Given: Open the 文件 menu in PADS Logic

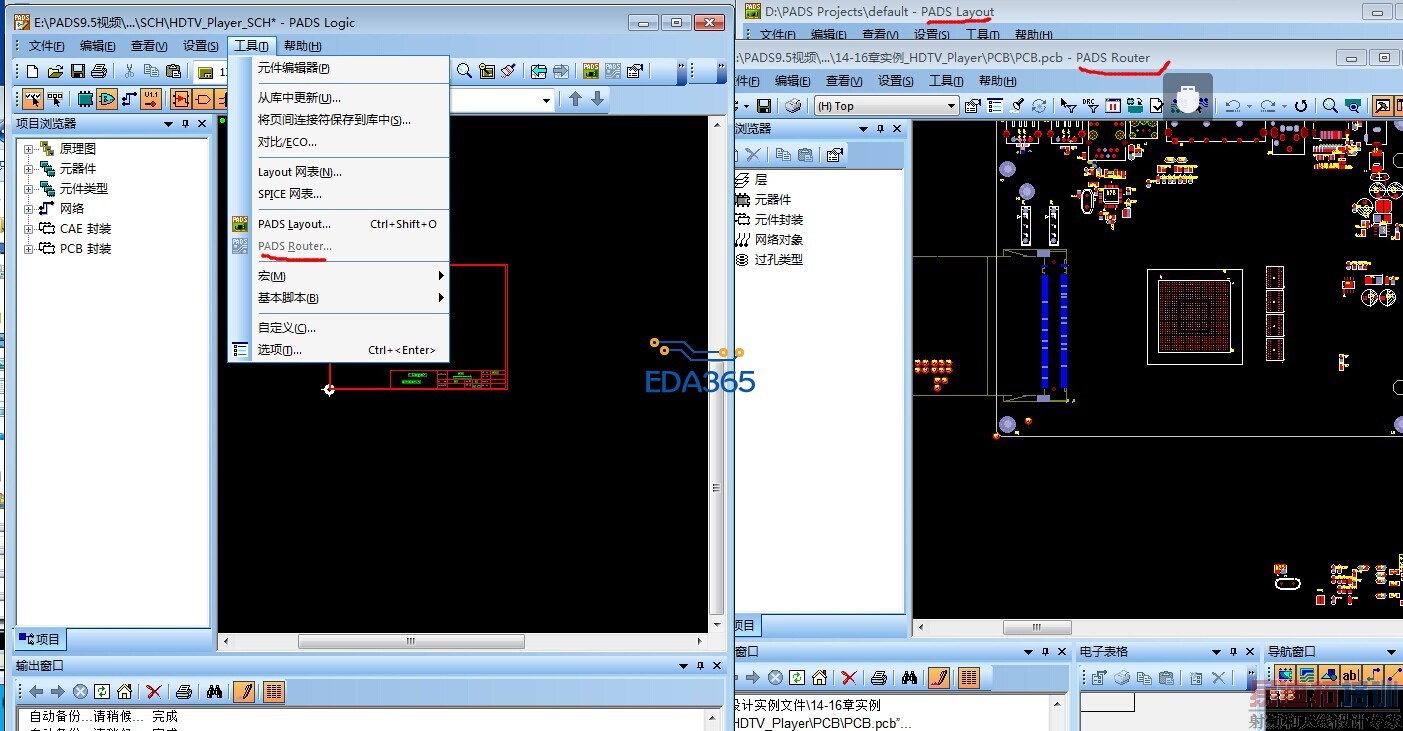Looking at the screenshot, I should pos(46,46).
